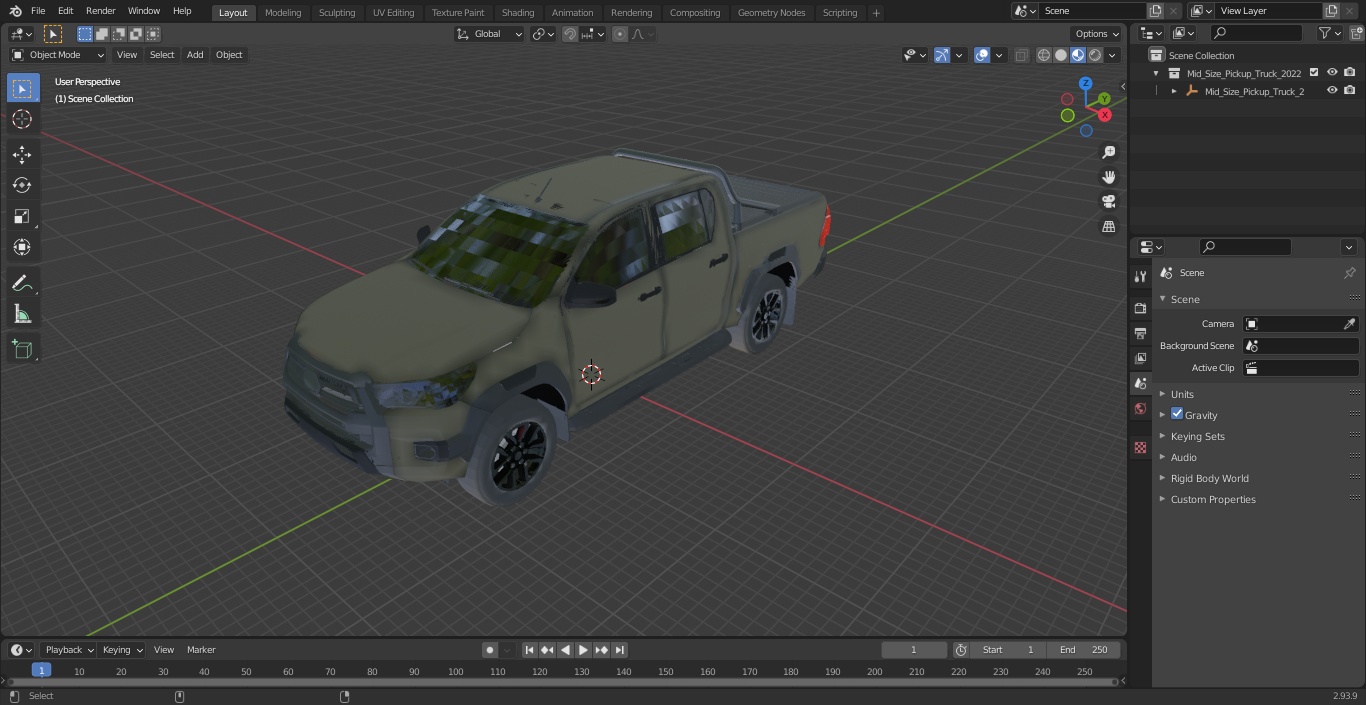Choose the Annotate tool
This screenshot has height=705, width=1366.
pos(22,283)
